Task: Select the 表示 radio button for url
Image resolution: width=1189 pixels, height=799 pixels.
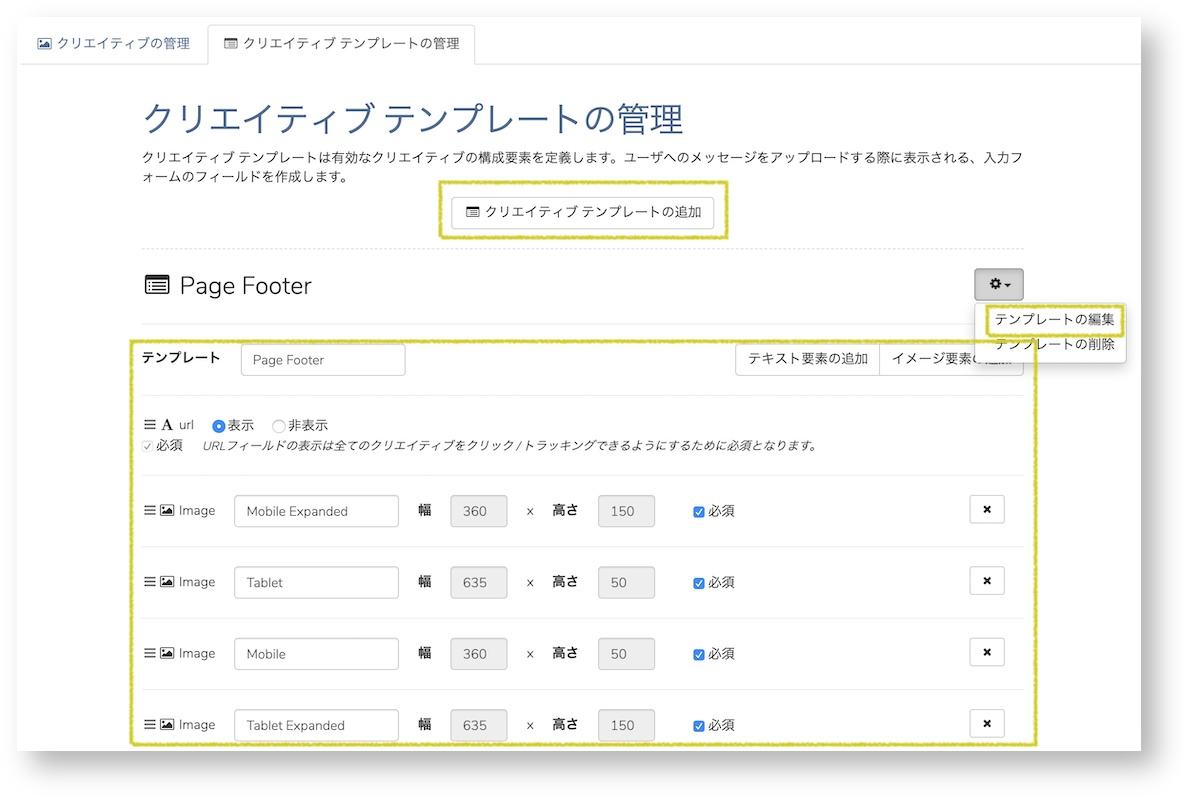Action: (218, 426)
